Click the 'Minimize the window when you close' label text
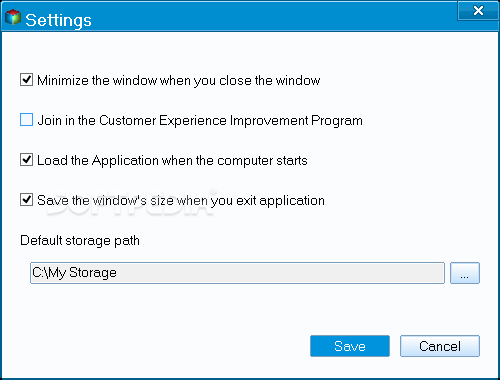 coord(179,81)
